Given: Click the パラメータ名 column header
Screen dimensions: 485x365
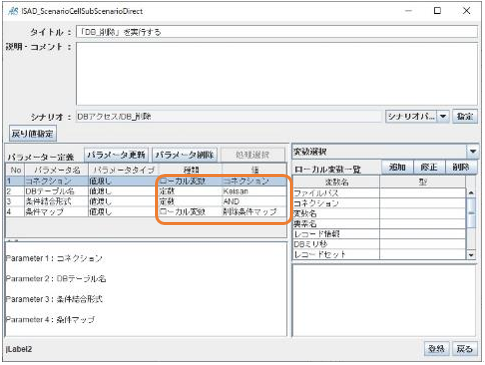Looking at the screenshot, I should pos(57,170).
